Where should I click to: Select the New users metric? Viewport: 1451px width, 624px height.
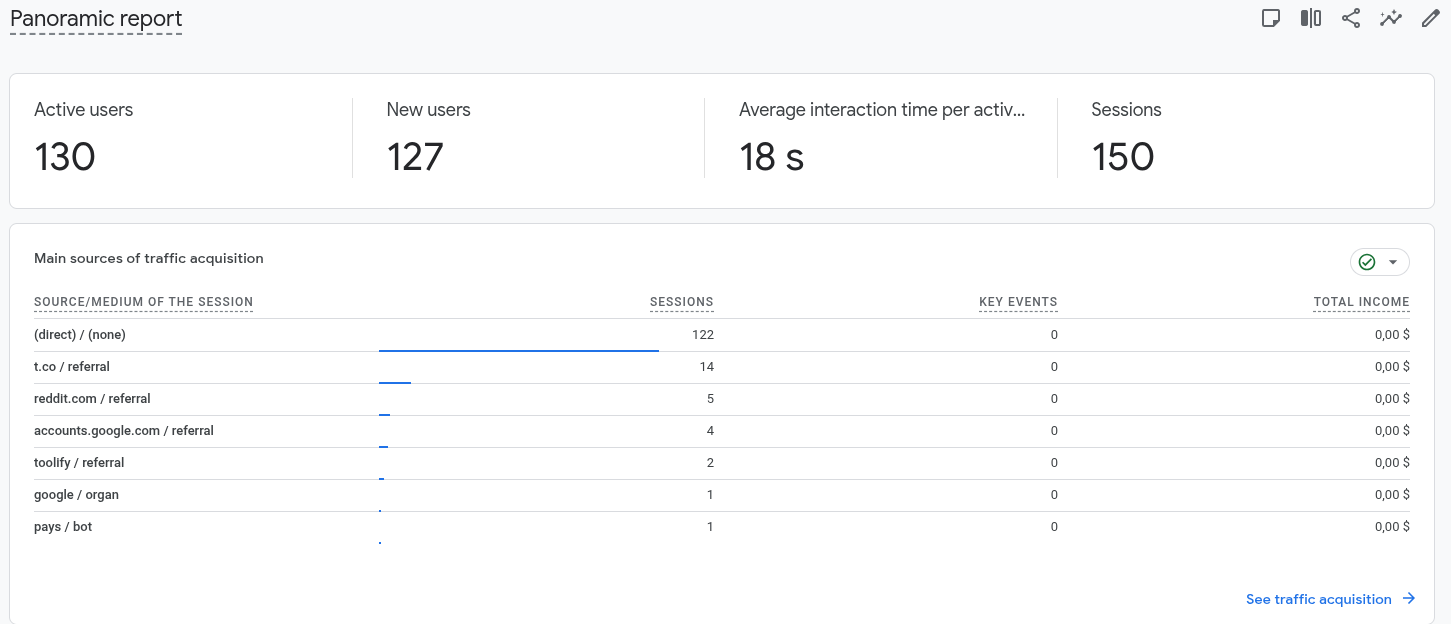click(x=428, y=110)
